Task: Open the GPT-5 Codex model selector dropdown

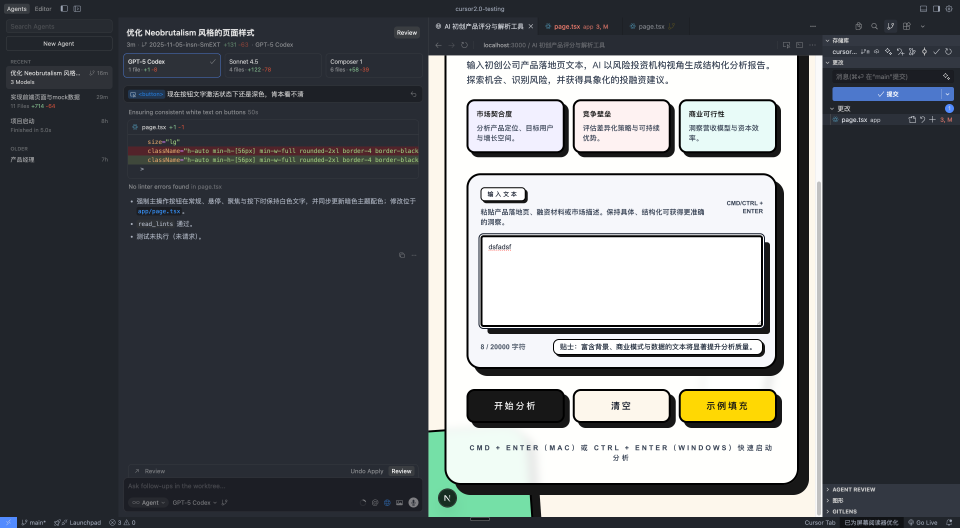Action: [x=194, y=502]
